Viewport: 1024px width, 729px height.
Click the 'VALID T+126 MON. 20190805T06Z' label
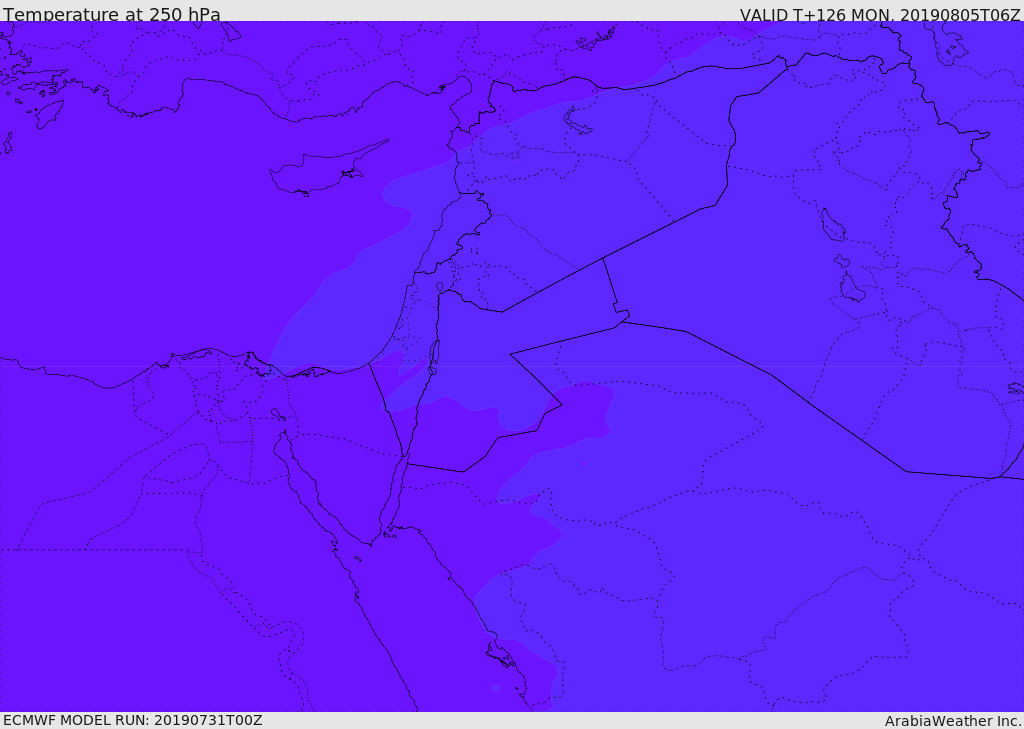tap(880, 14)
